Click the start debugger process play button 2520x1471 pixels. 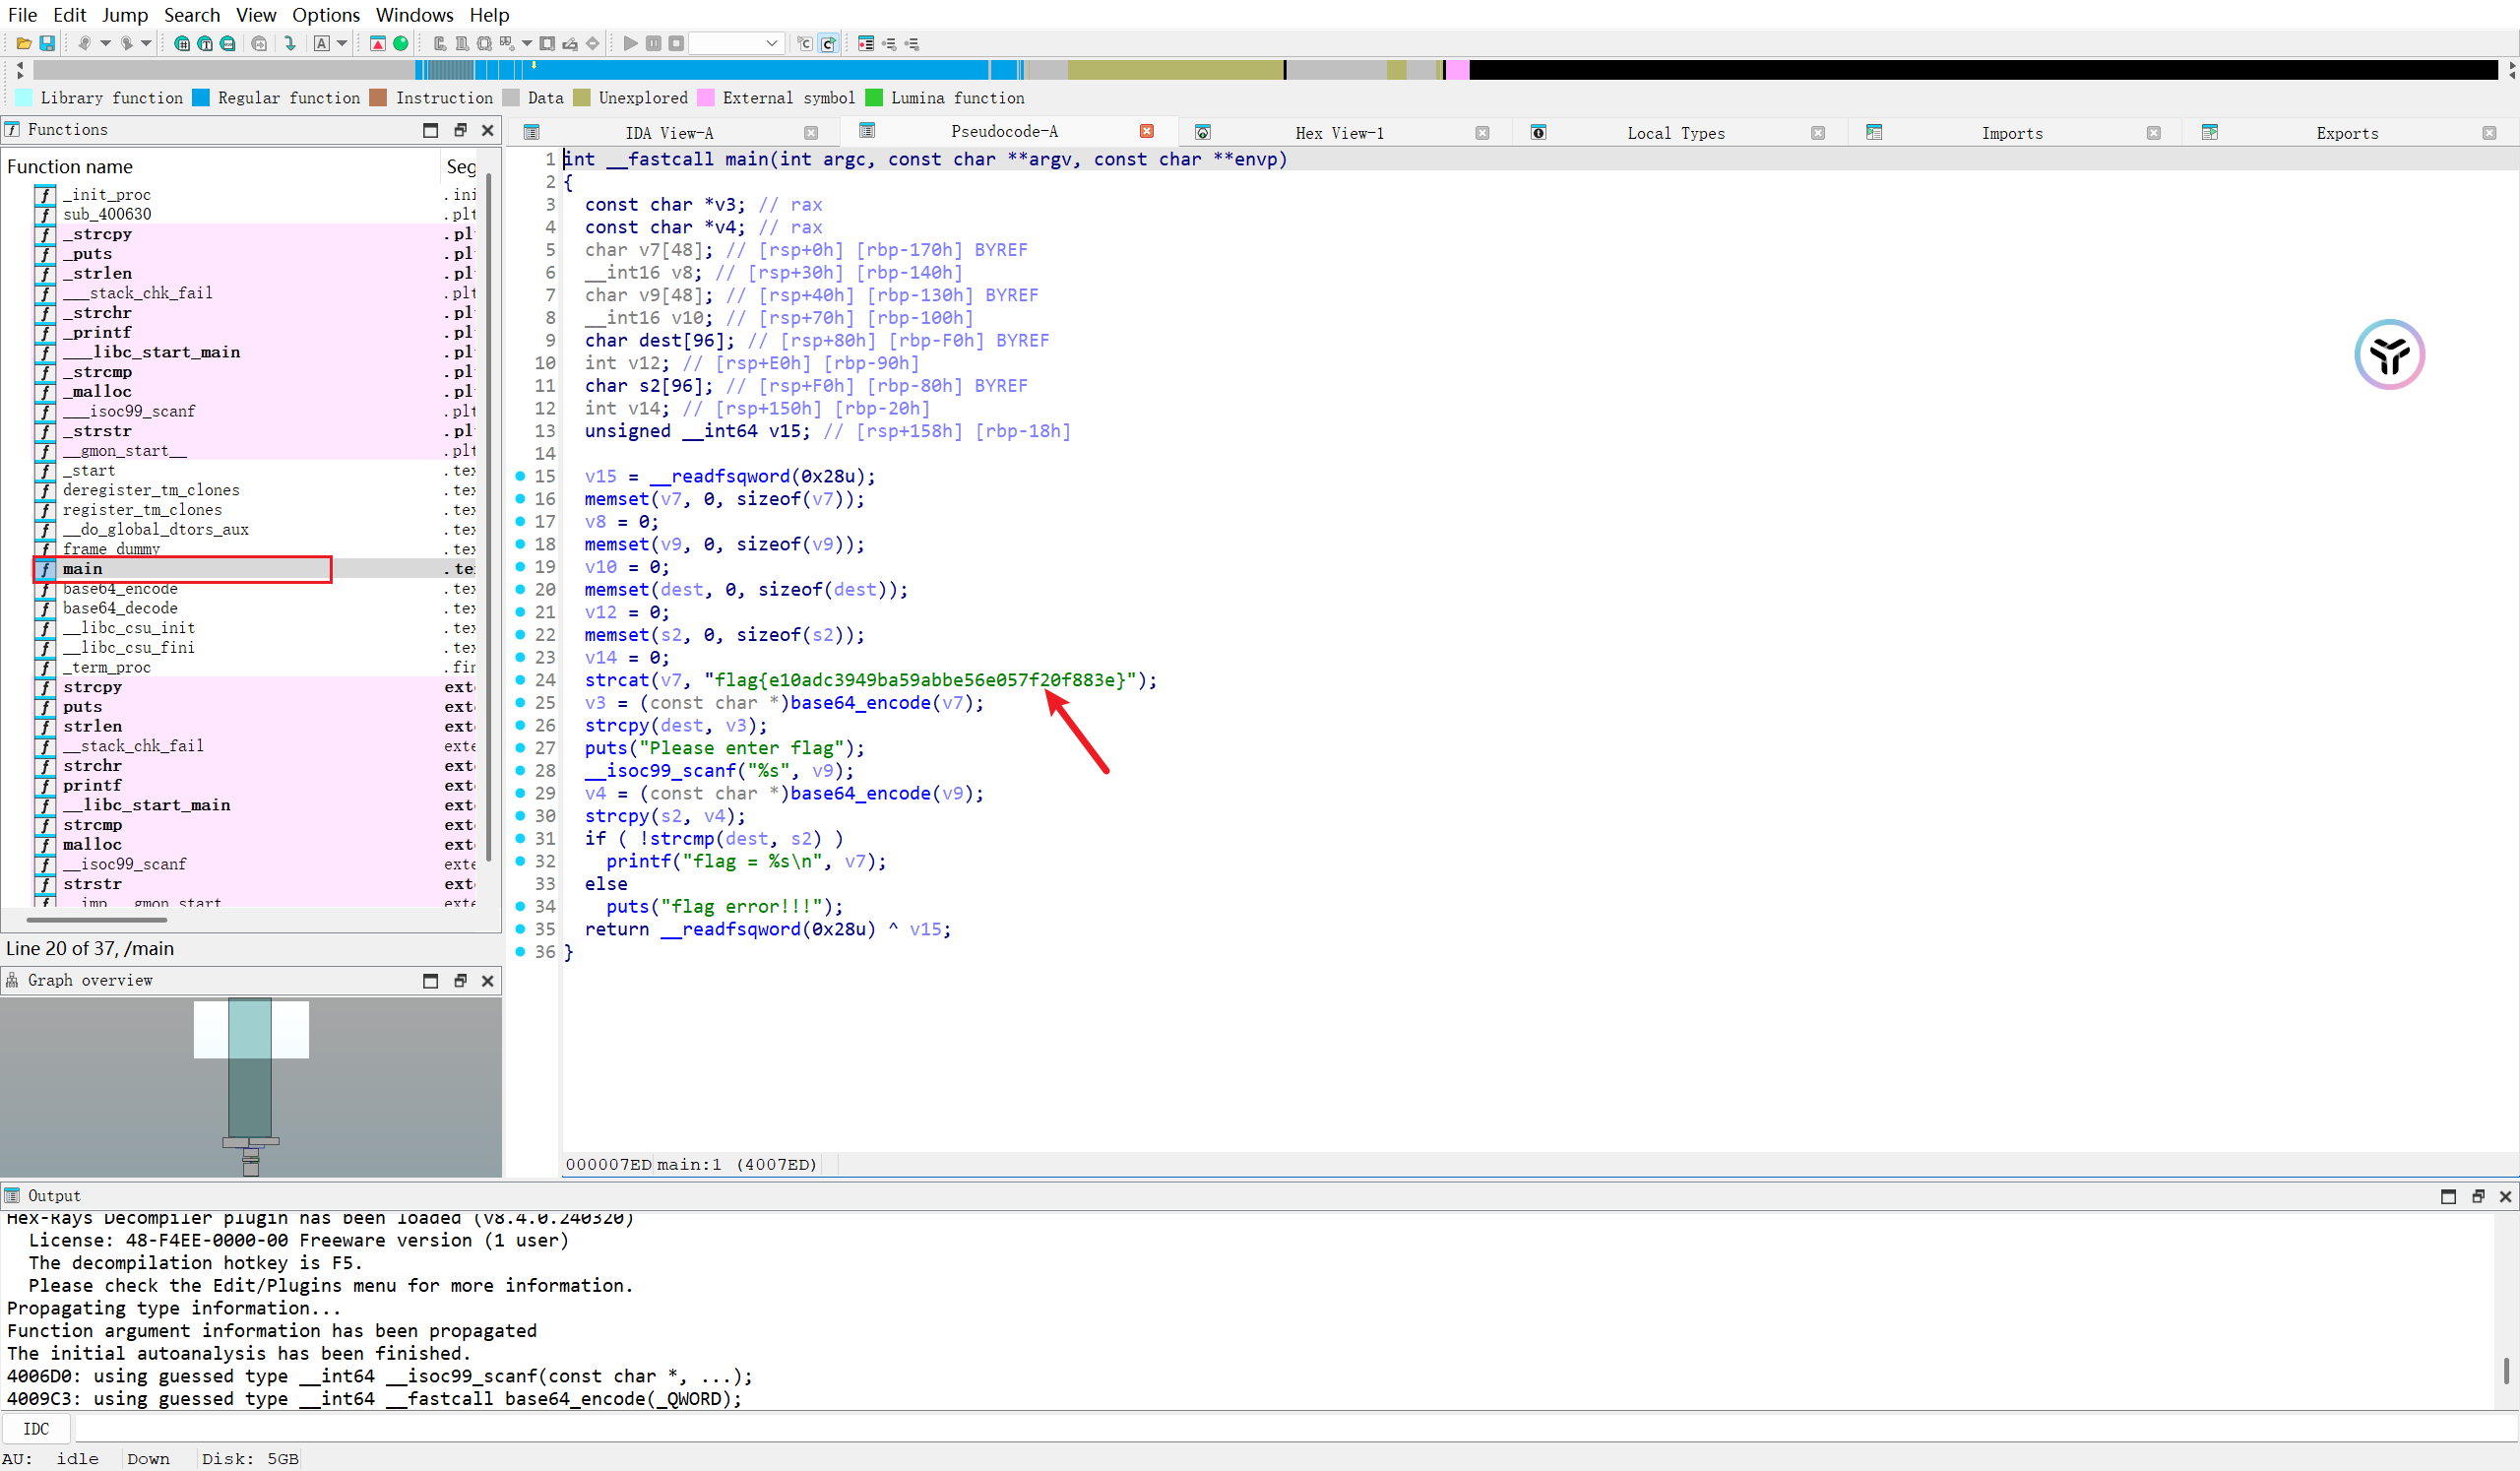point(630,43)
